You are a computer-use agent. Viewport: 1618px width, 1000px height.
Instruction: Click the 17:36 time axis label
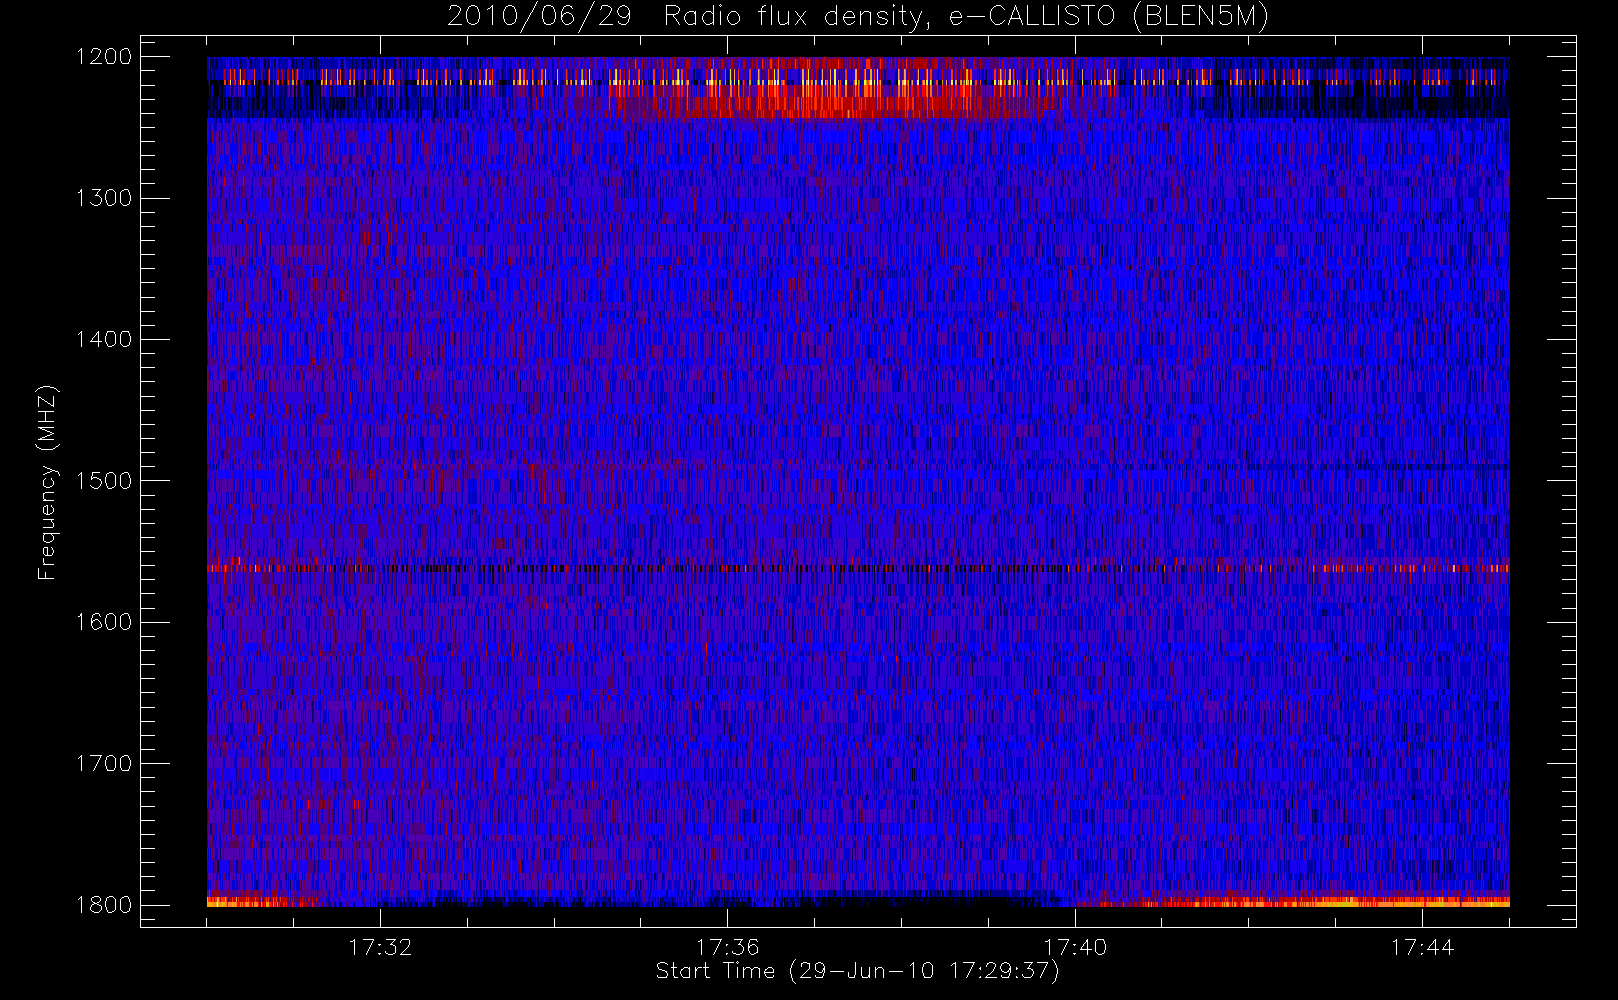[728, 947]
